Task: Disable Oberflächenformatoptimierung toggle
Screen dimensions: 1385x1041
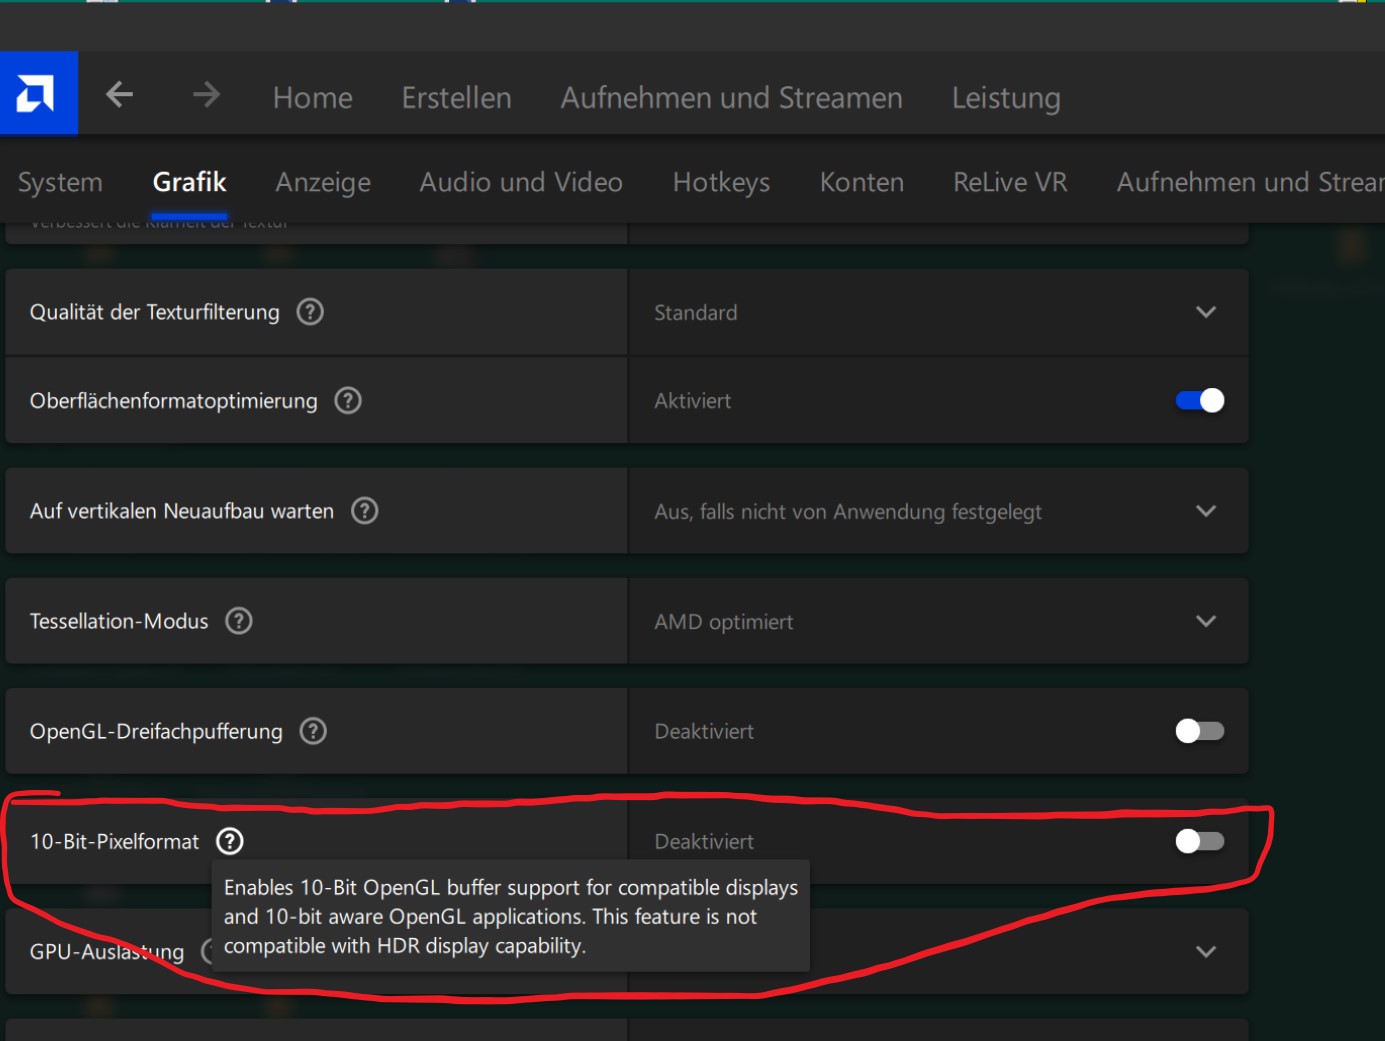Action: 1200,401
